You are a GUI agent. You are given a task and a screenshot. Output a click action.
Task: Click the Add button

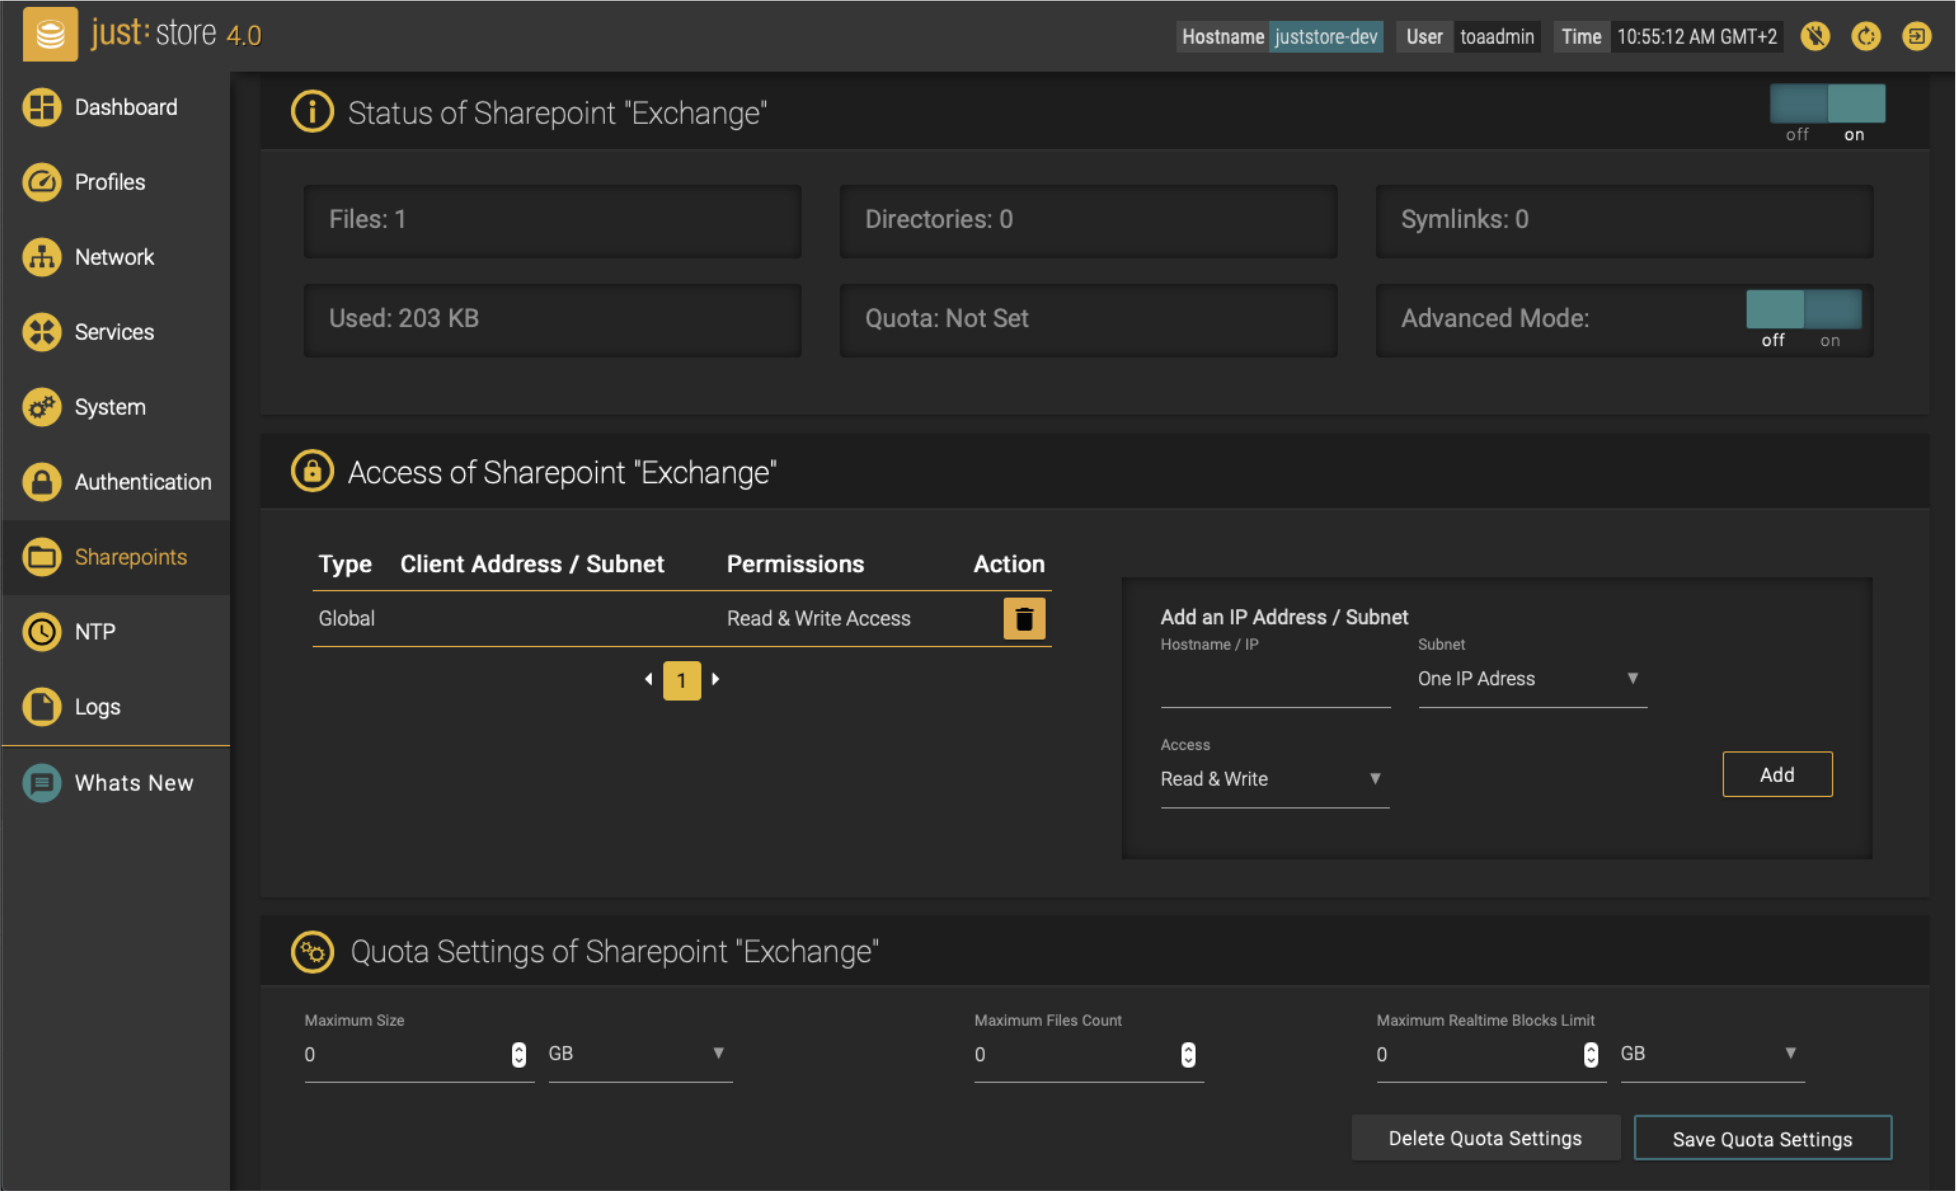click(1777, 775)
